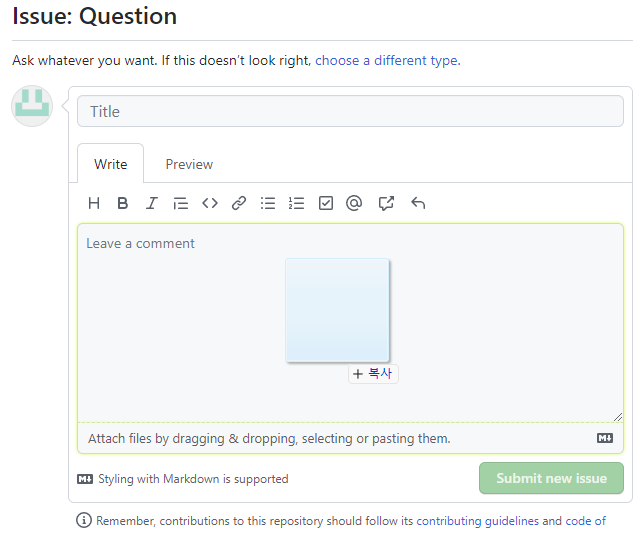The height and width of the screenshot is (534, 636).
Task: Focus the Title input field
Action: [350, 111]
